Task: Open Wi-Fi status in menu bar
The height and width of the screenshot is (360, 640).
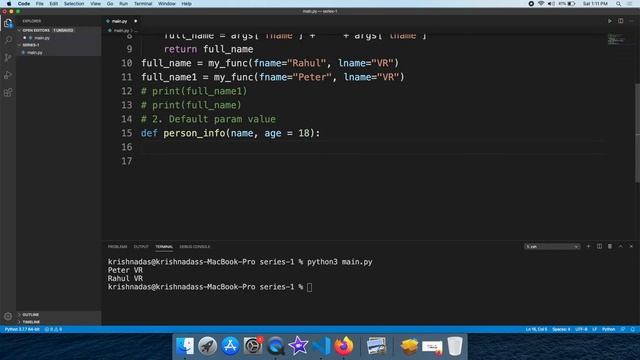Action: 541,4
